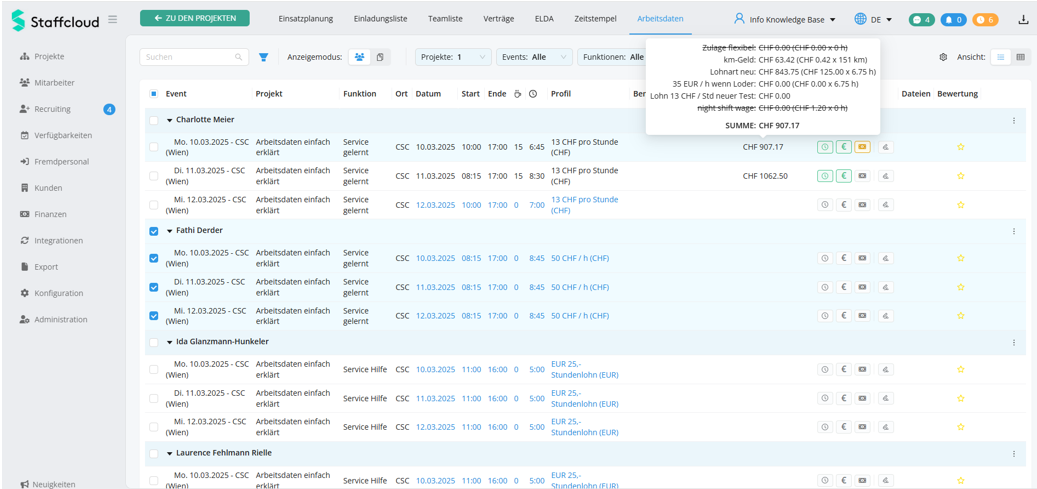This screenshot has height=489, width=1037.
Task: Check Charlotte Meier's 11.03.2025 row checkbox
Action: click(153, 176)
